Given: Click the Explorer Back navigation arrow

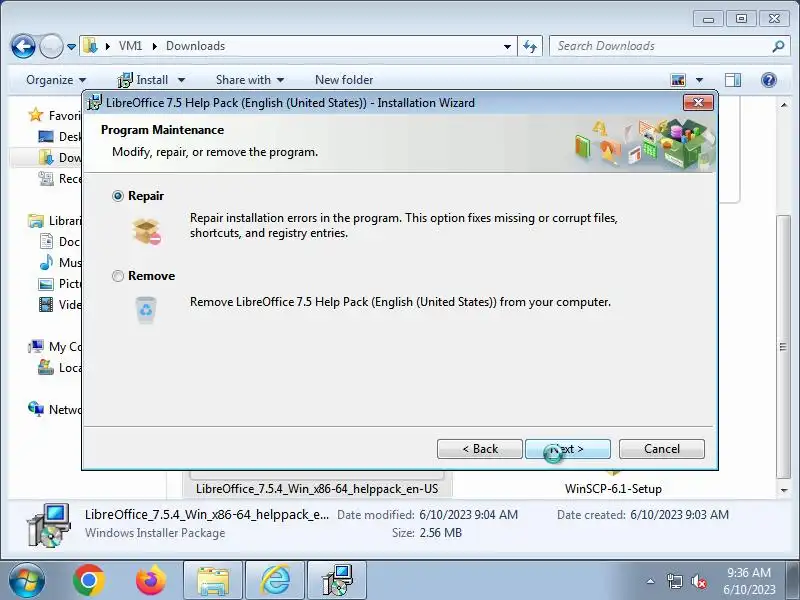Looking at the screenshot, I should coord(23,46).
